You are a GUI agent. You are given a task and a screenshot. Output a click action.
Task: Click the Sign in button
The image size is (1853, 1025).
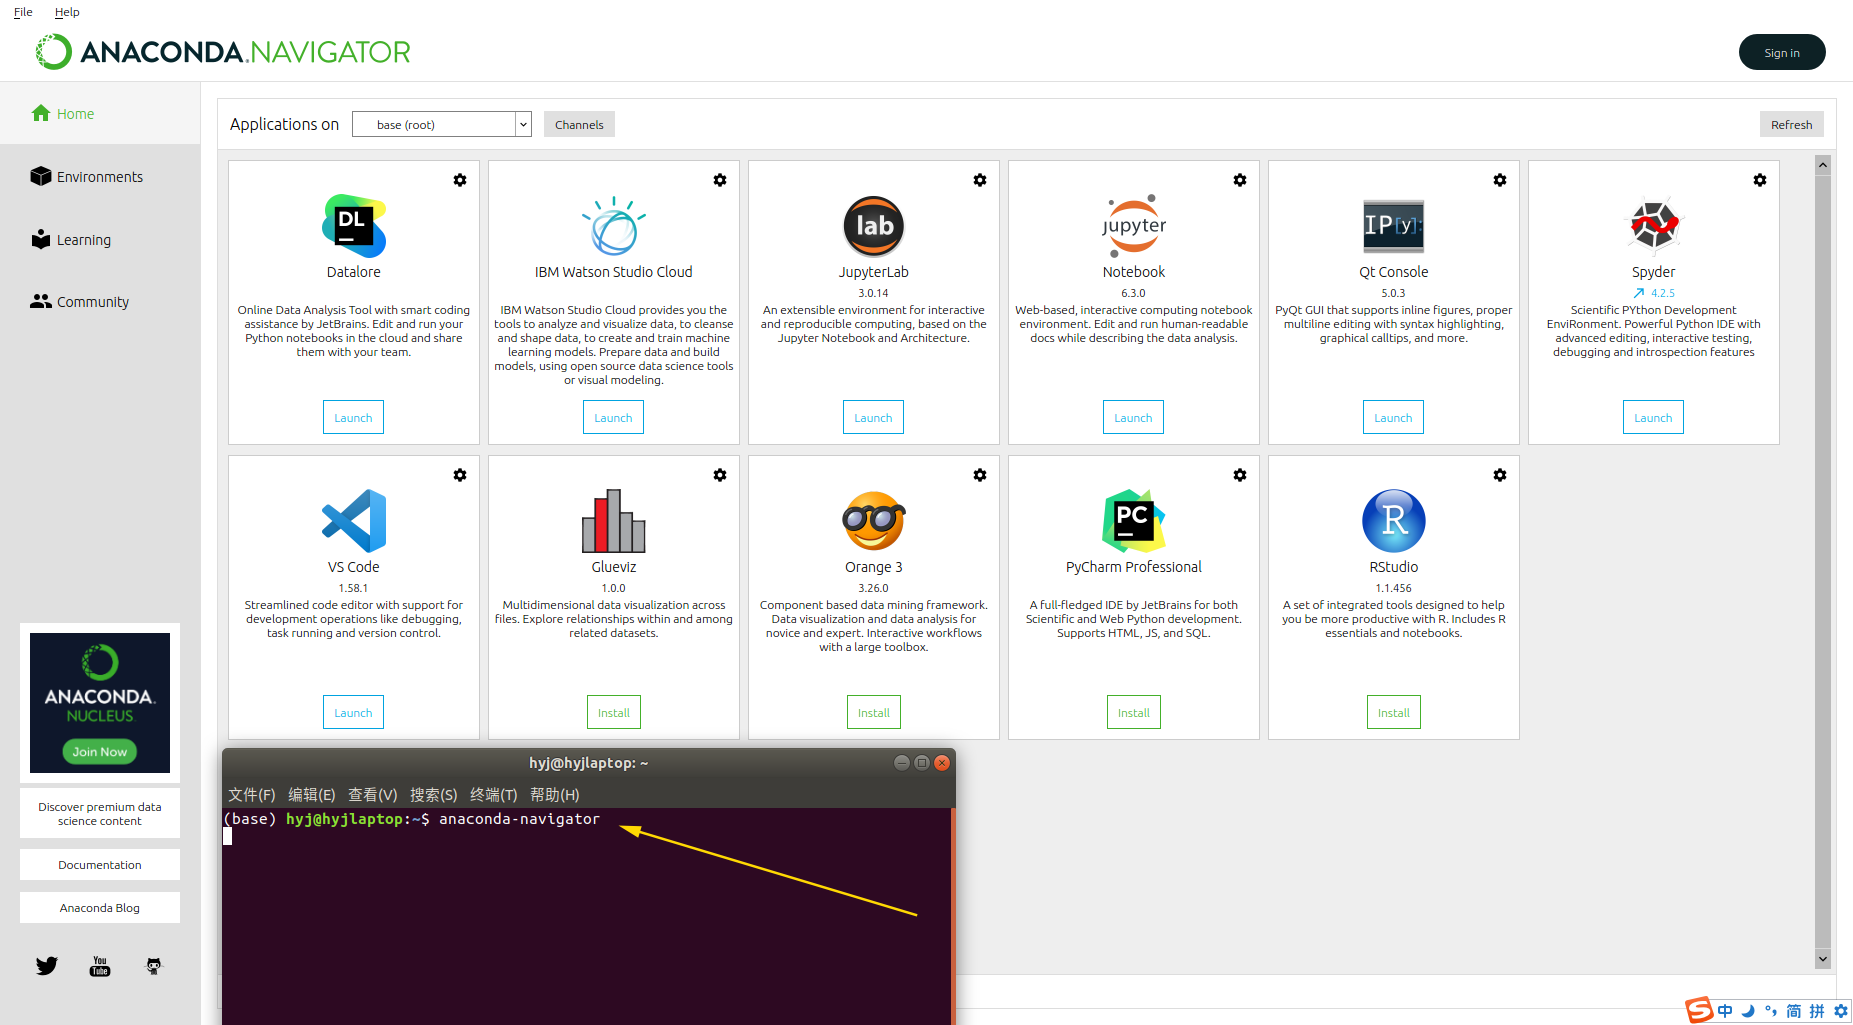[1782, 52]
